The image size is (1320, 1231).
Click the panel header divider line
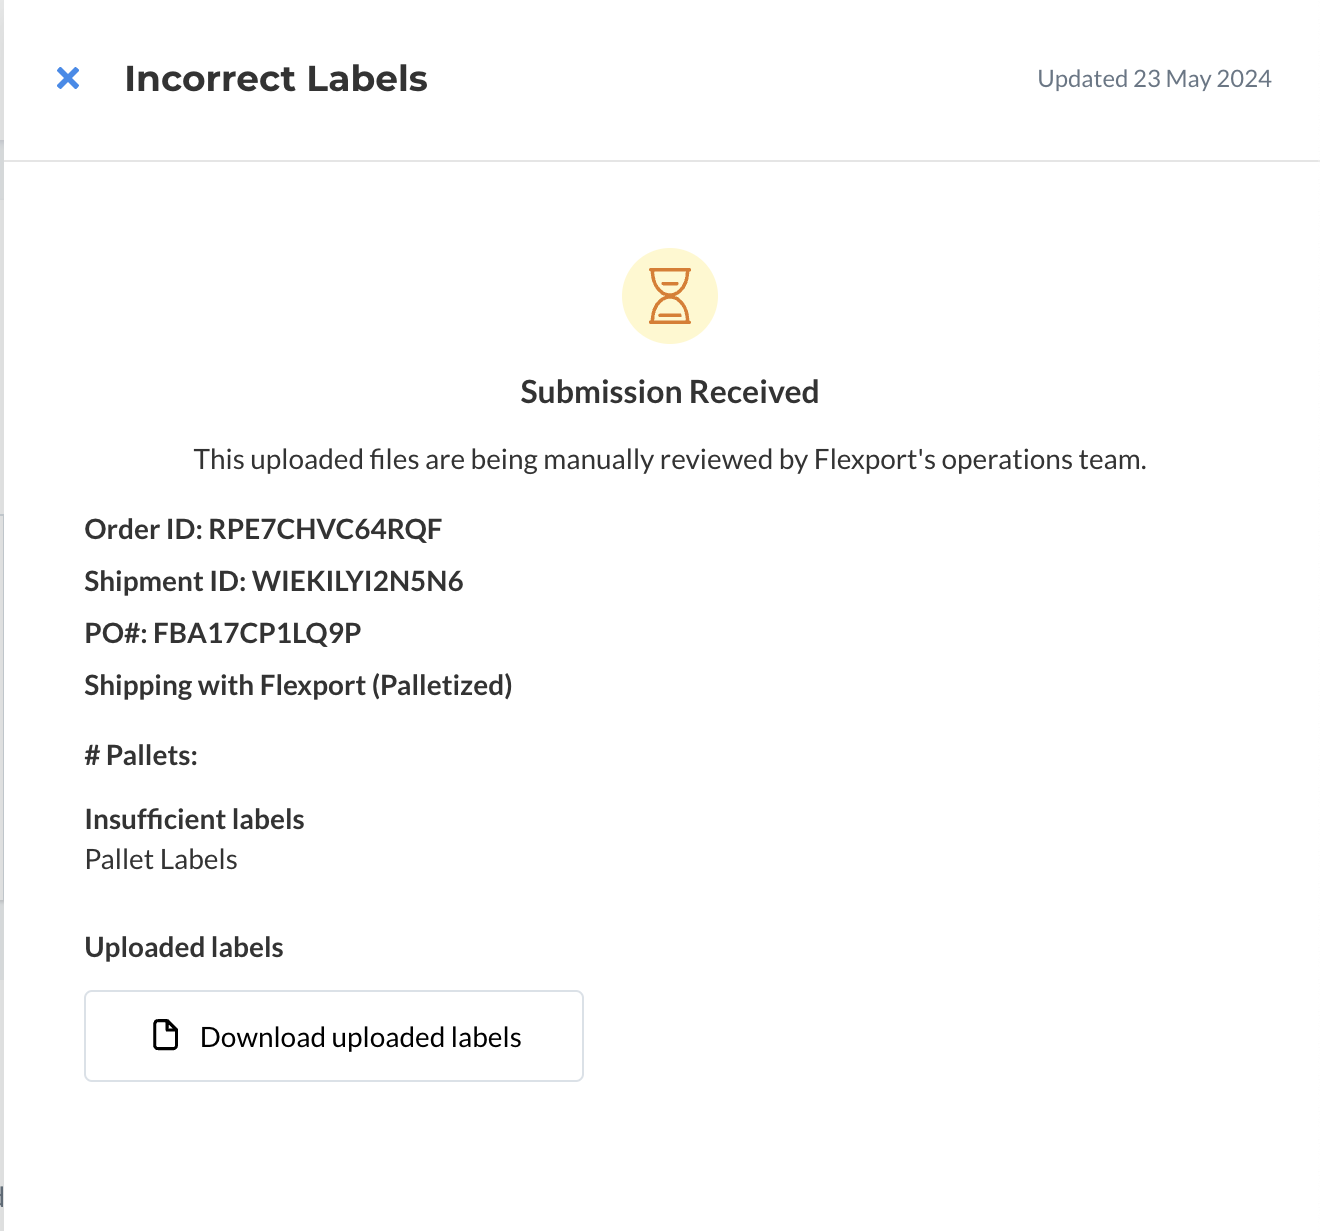point(660,161)
